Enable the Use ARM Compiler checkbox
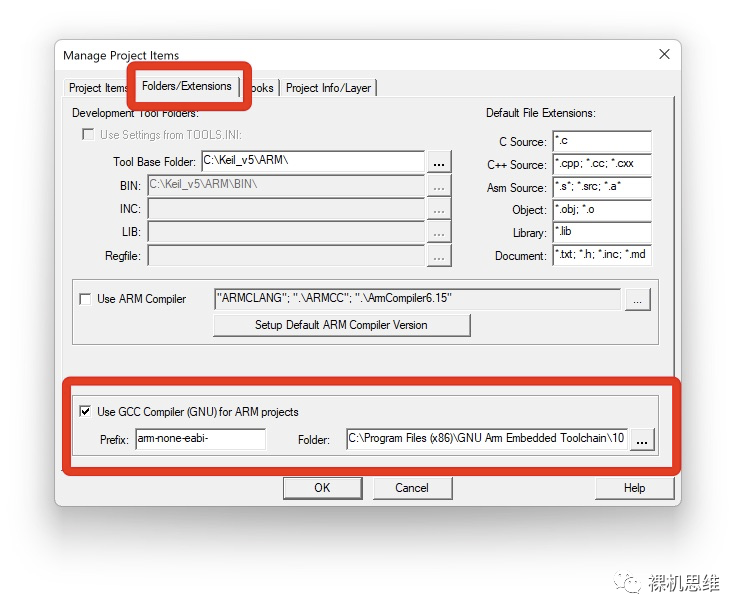Image resolution: width=743 pixels, height=615 pixels. [85, 299]
